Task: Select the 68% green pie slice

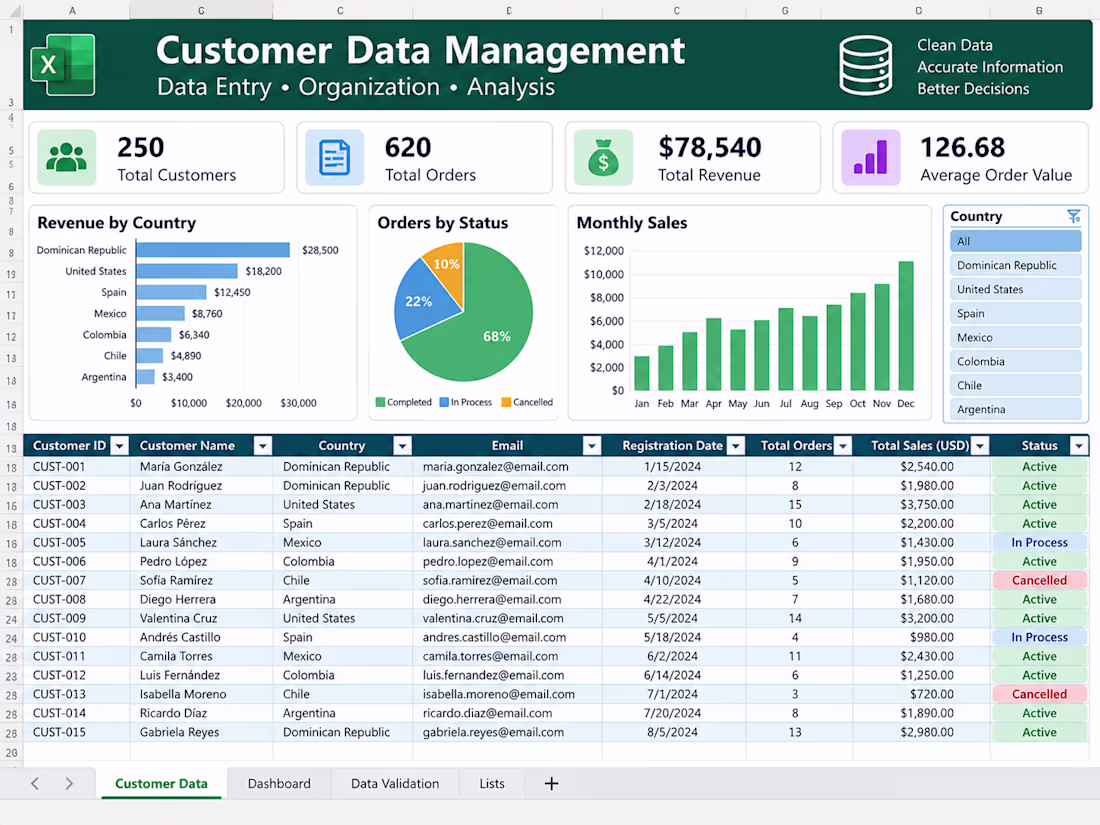Action: coord(484,330)
